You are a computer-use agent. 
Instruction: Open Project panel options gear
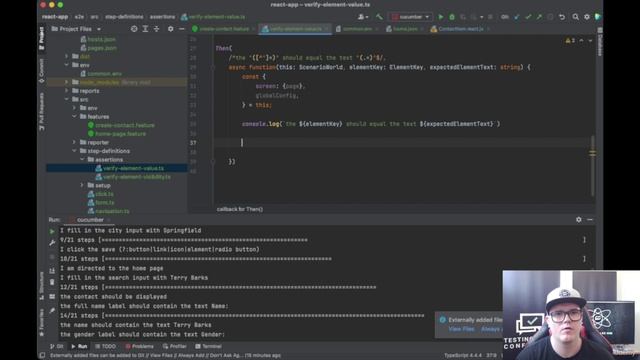coord(171,29)
